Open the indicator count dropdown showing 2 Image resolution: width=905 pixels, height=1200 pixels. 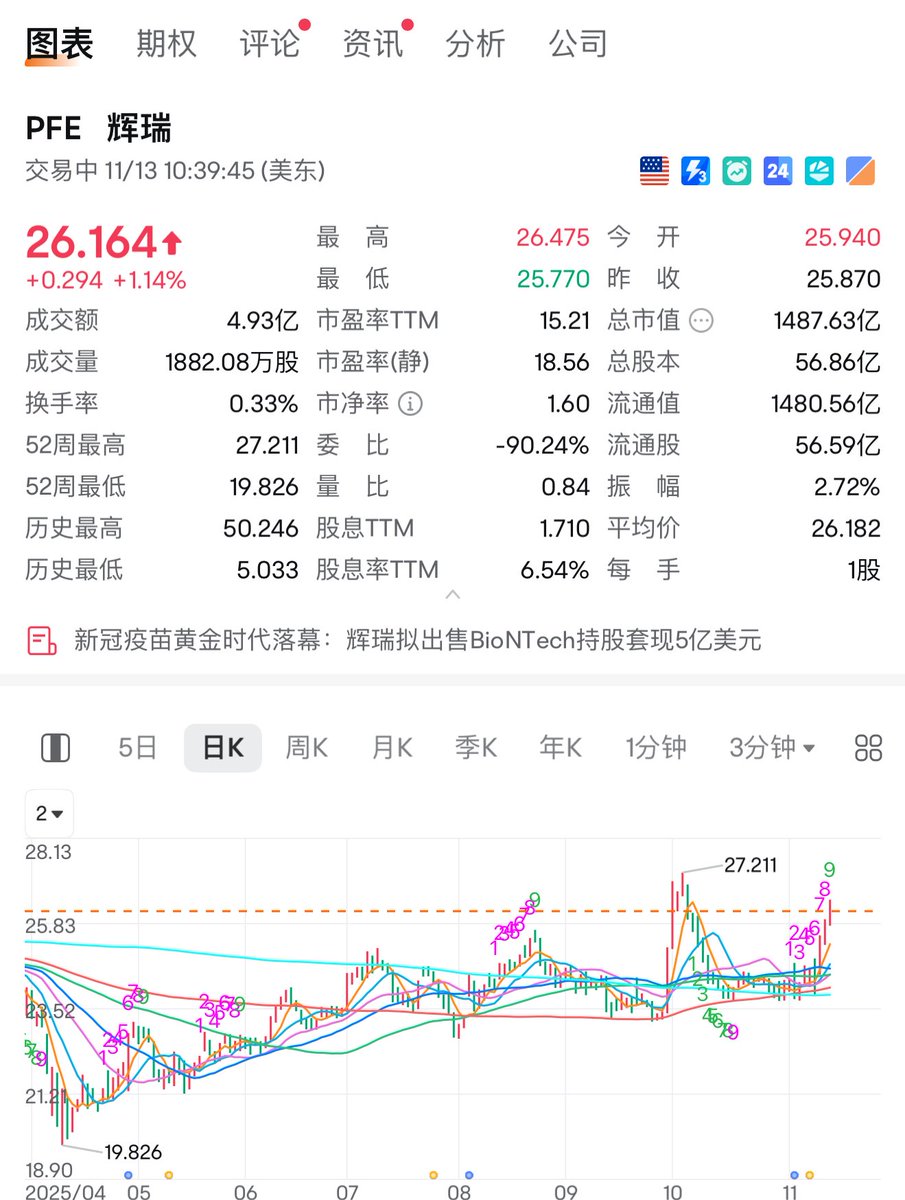pos(50,814)
